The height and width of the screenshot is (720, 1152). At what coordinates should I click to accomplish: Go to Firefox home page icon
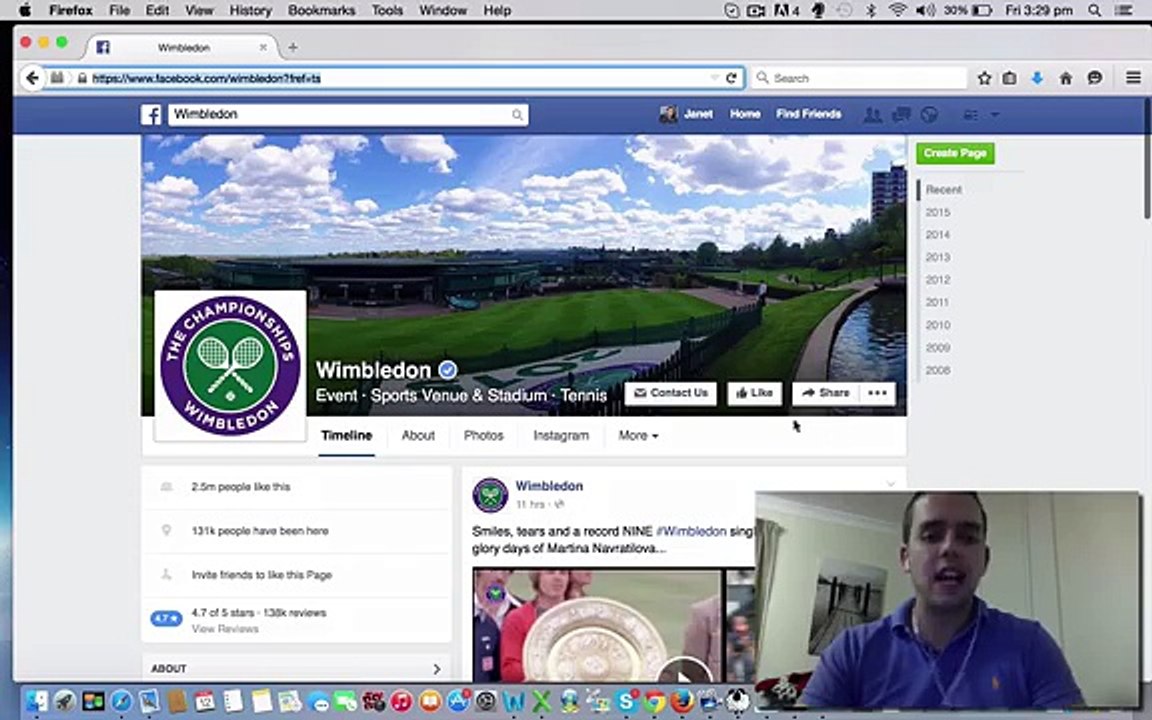1065,78
